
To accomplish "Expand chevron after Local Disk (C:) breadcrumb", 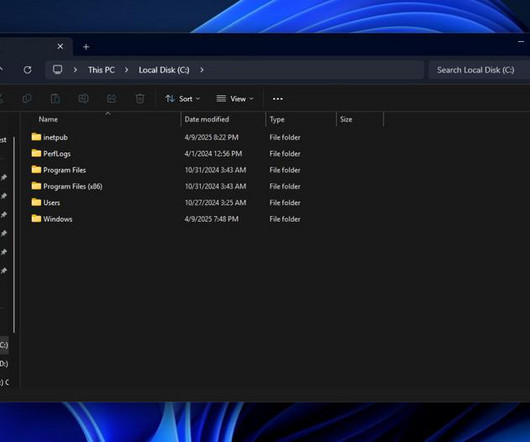I will click(x=202, y=70).
